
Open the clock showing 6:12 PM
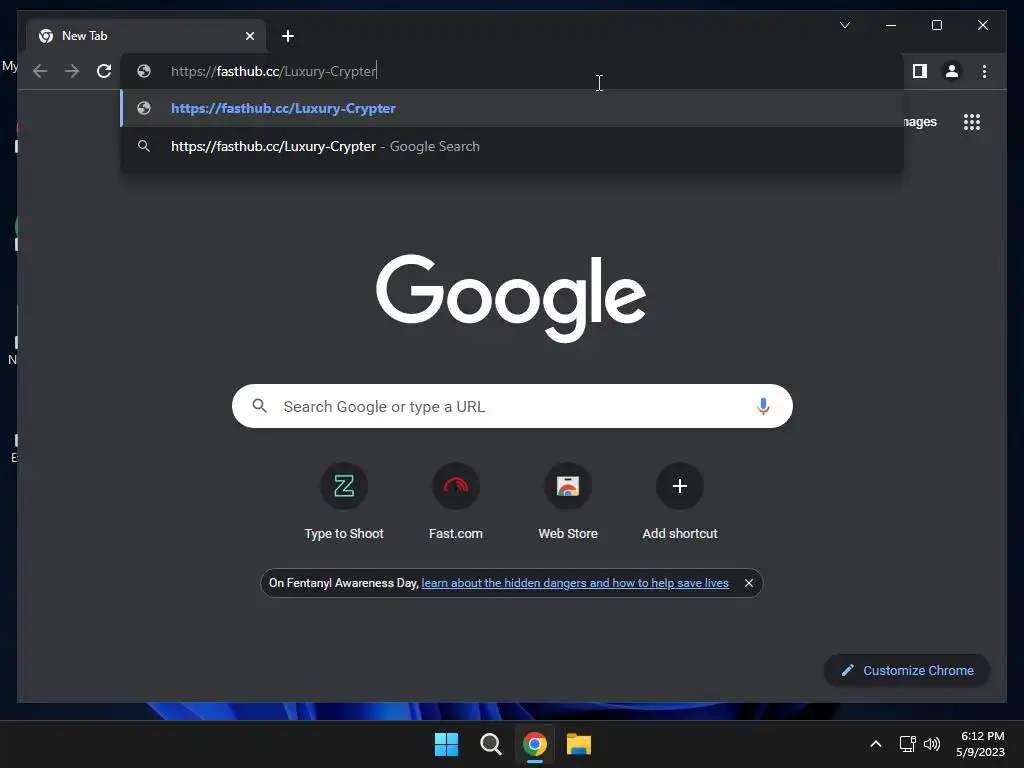980,744
